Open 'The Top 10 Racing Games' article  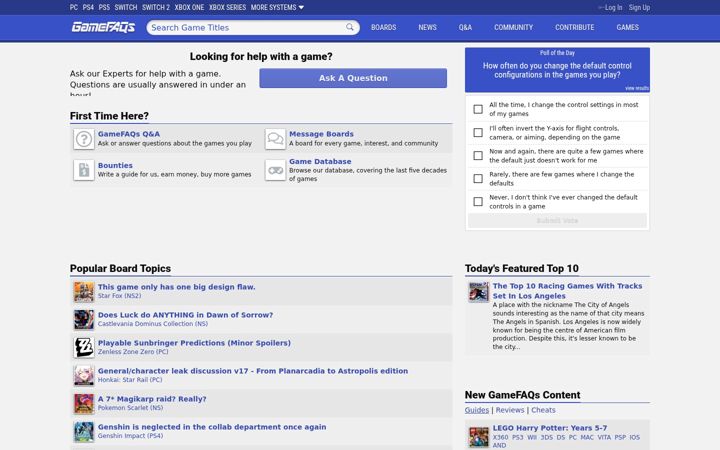pos(567,291)
